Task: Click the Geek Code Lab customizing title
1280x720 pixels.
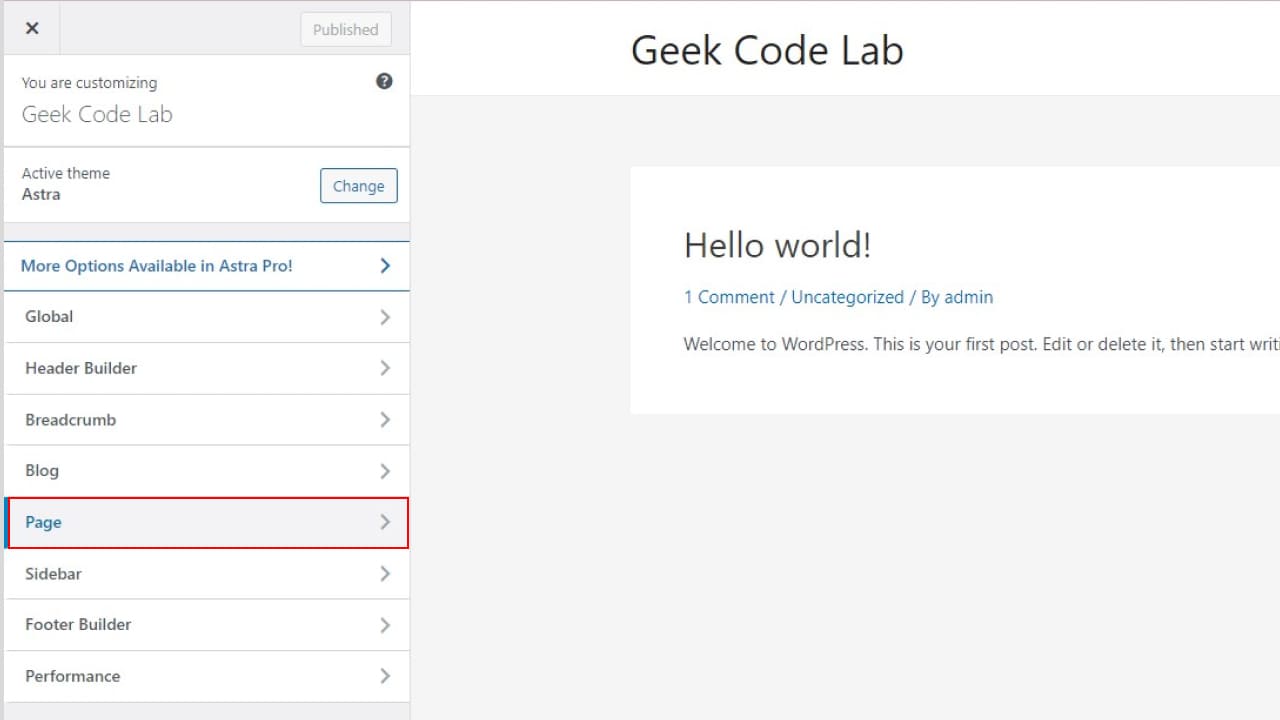Action: click(97, 114)
